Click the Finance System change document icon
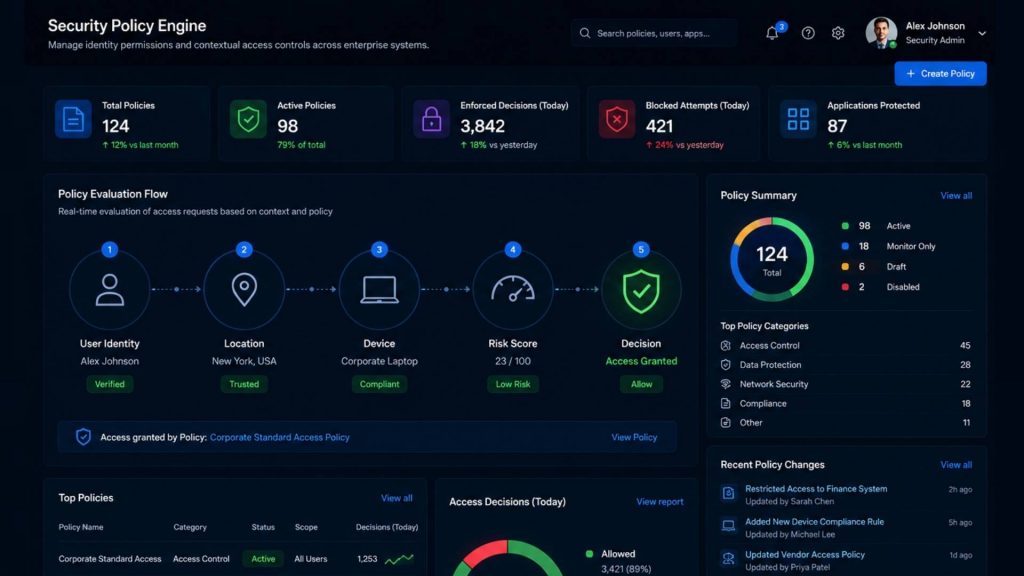The image size is (1024, 576). point(729,493)
